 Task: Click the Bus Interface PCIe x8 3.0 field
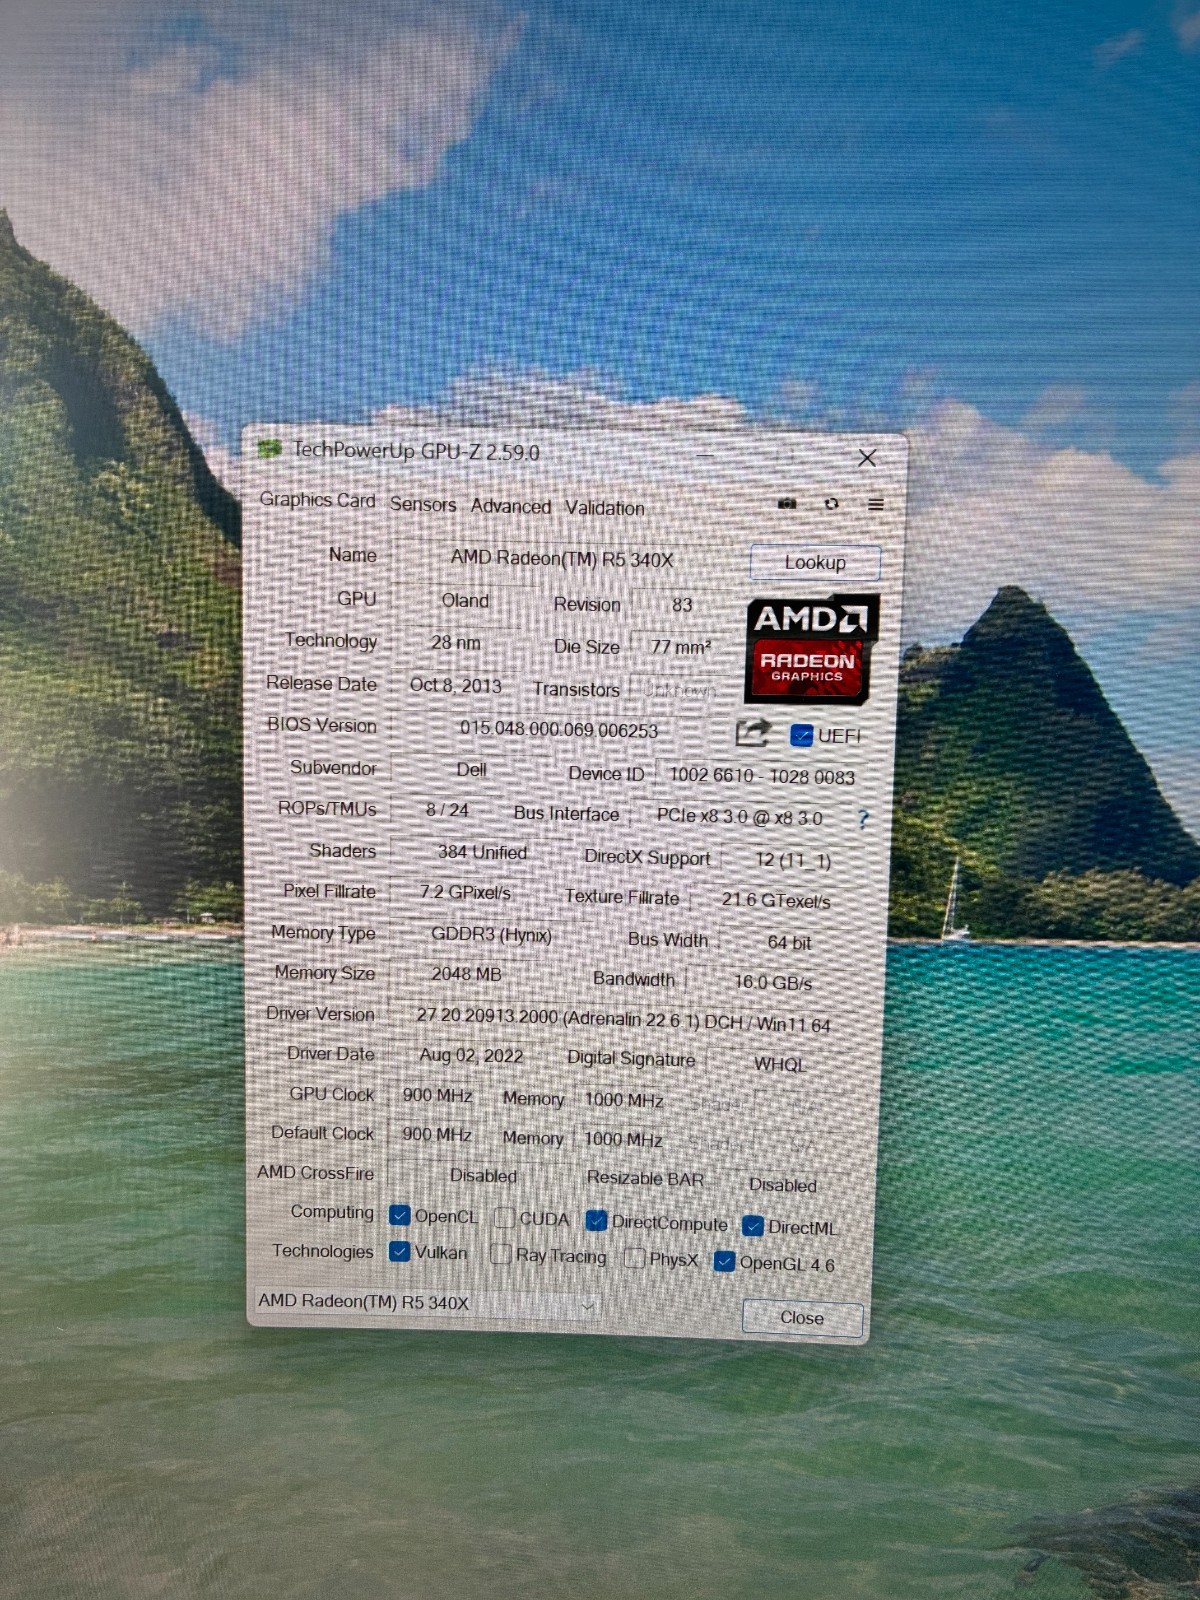740,816
